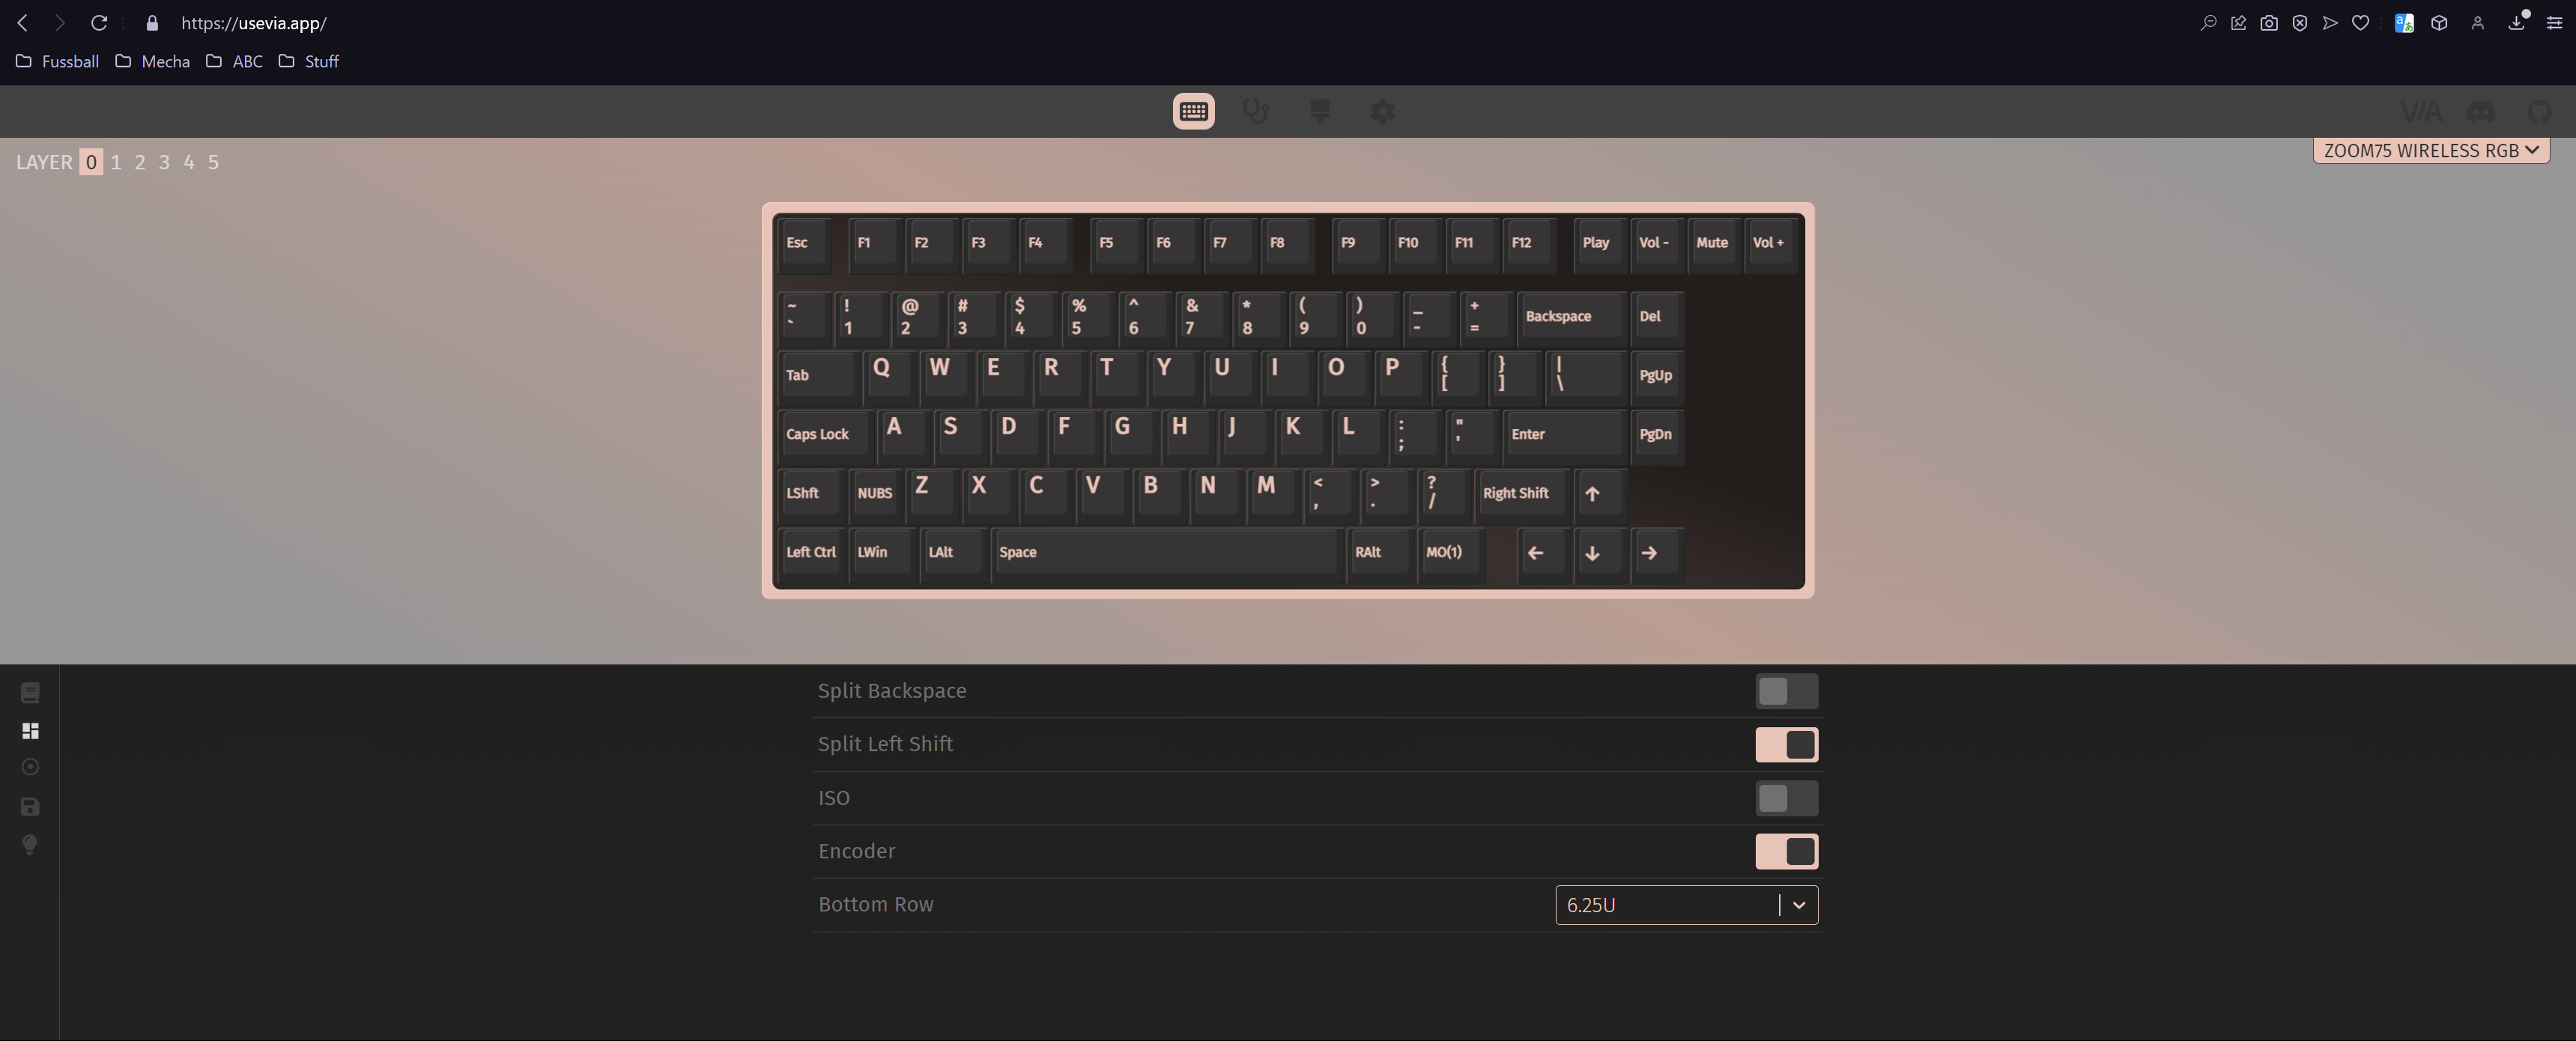This screenshot has width=2576, height=1041.
Task: Turn off the Encoder toggle
Action: [1786, 851]
